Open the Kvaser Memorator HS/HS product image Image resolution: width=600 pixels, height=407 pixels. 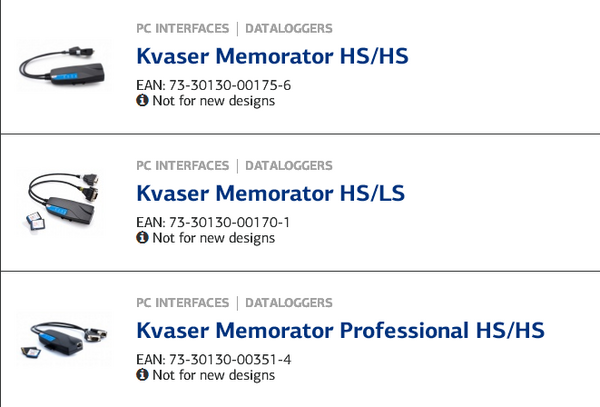64,65
